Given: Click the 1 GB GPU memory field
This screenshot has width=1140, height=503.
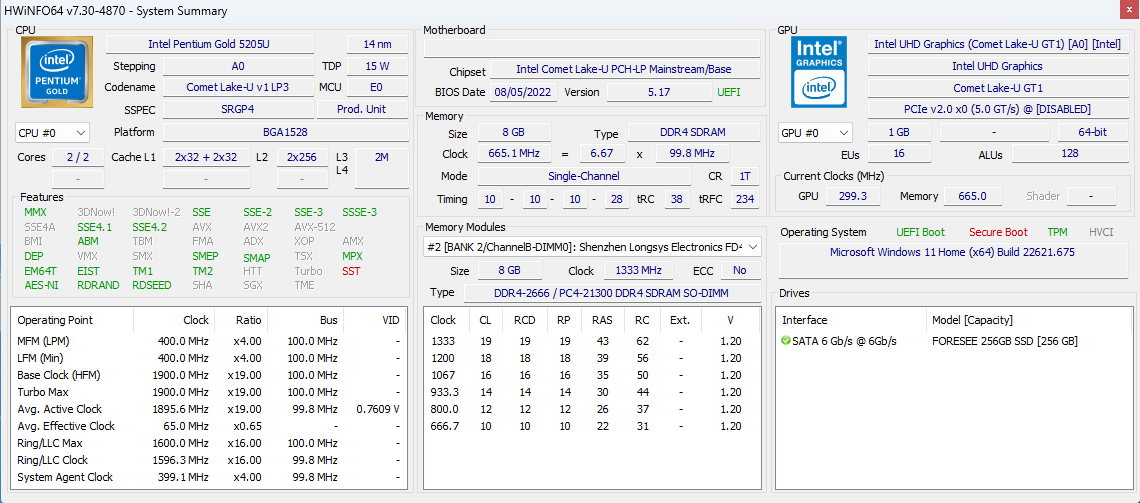Looking at the screenshot, I should click(899, 132).
